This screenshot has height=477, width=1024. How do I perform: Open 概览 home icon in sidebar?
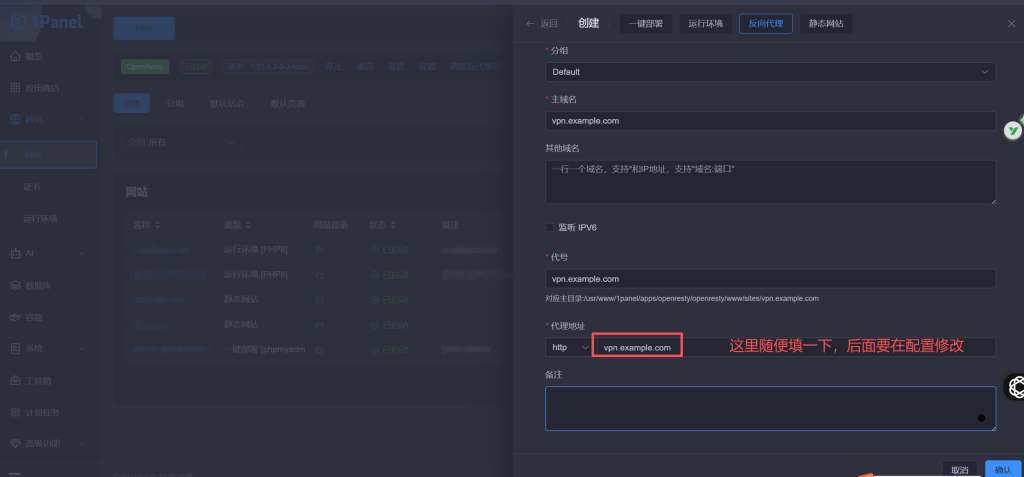(15, 56)
